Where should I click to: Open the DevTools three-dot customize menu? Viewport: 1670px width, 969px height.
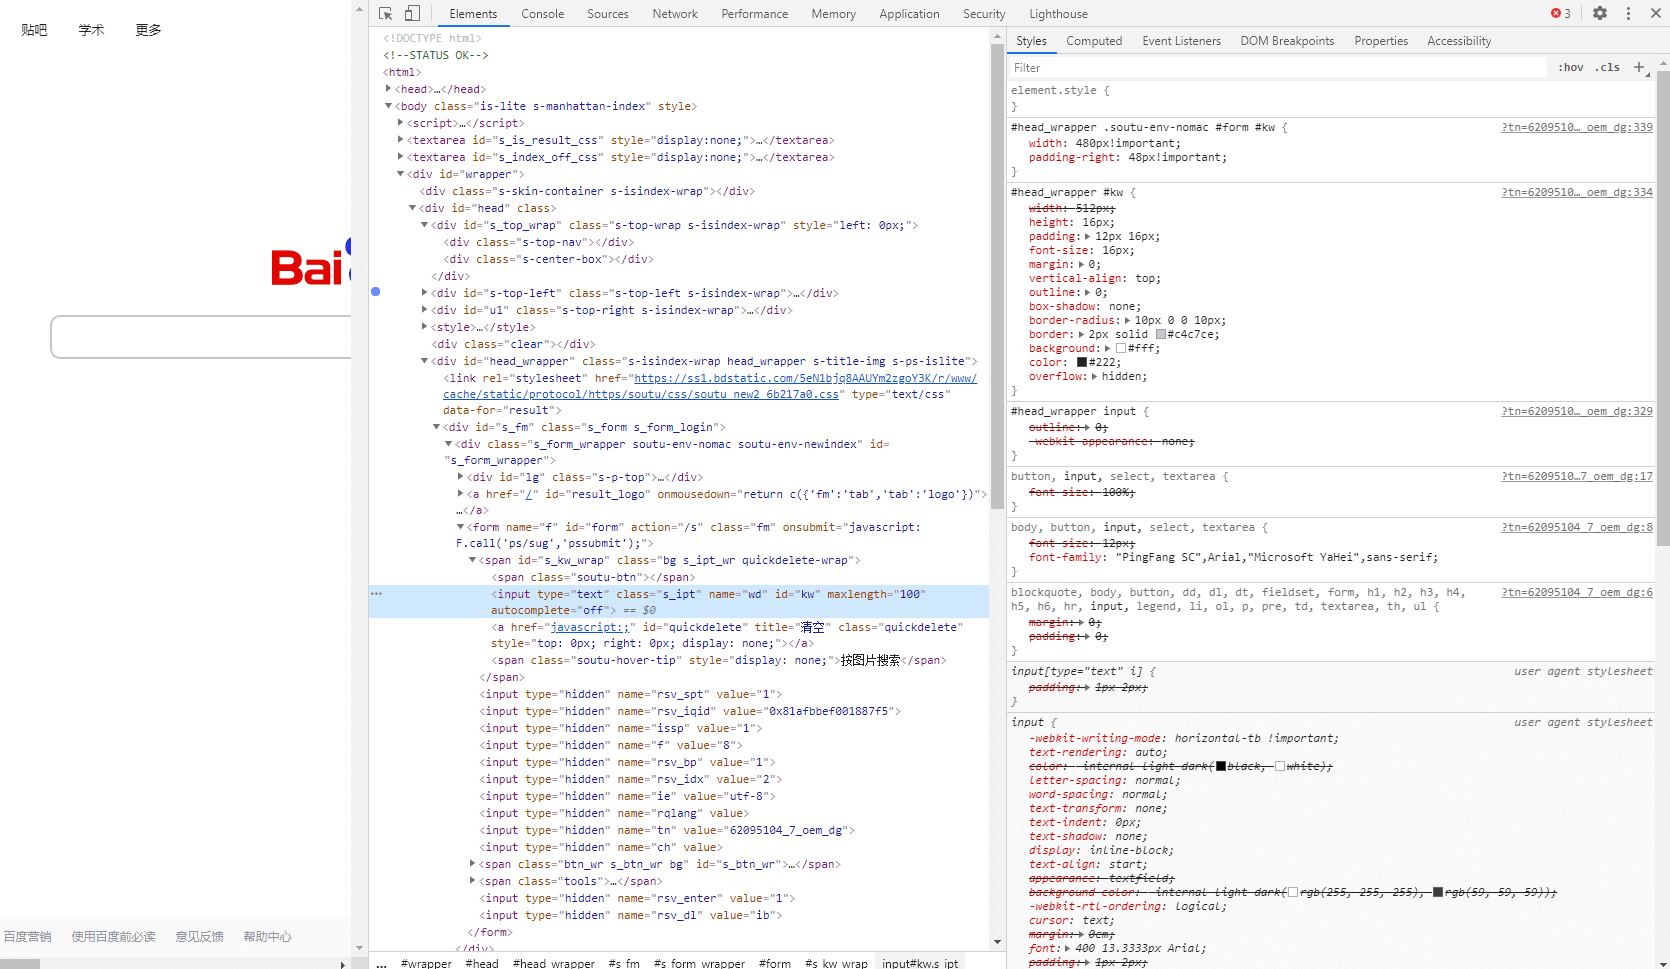[x=1628, y=14]
